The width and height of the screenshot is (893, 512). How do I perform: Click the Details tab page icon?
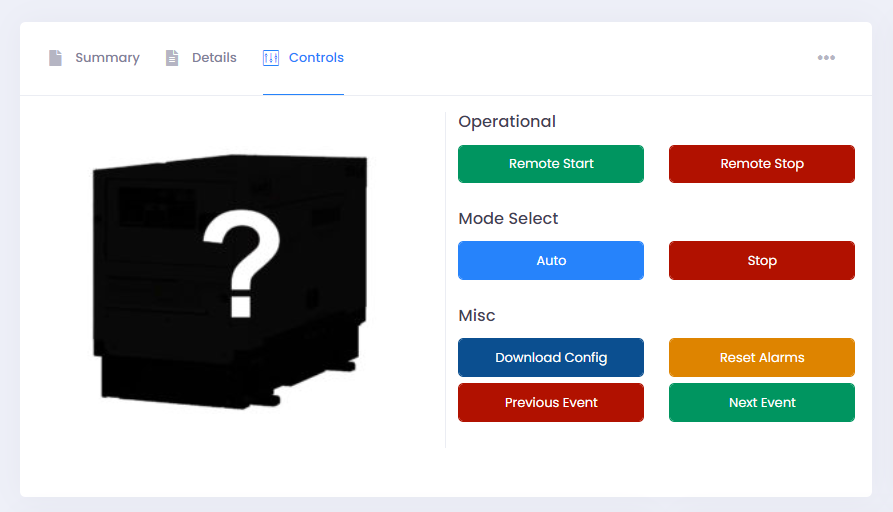click(x=172, y=58)
